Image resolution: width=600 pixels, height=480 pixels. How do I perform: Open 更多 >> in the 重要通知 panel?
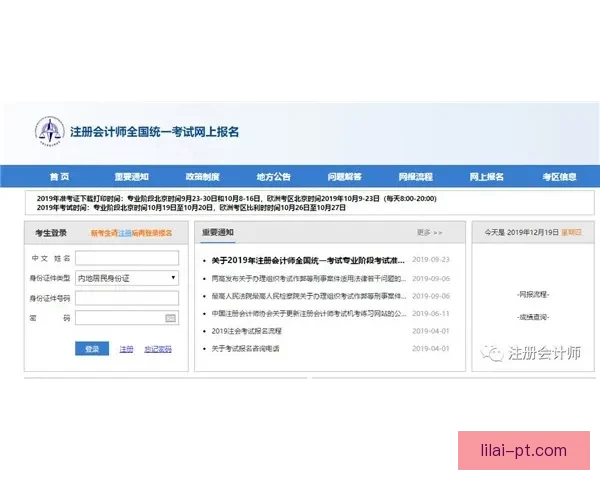click(429, 232)
